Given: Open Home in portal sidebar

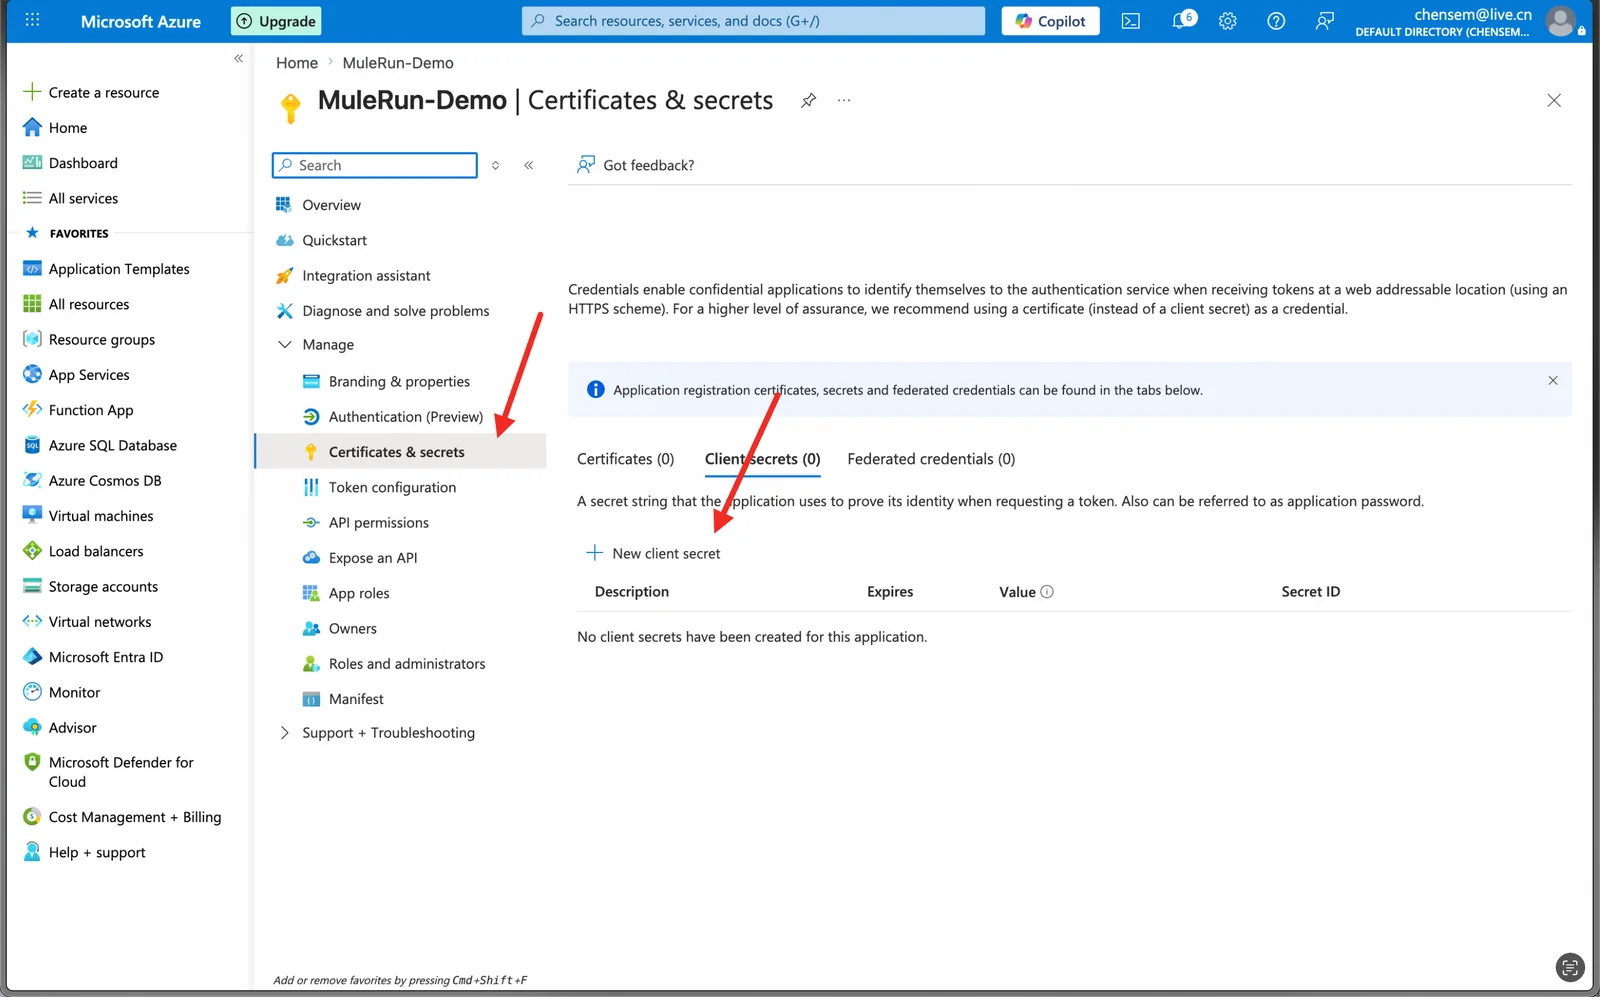Looking at the screenshot, I should (68, 128).
